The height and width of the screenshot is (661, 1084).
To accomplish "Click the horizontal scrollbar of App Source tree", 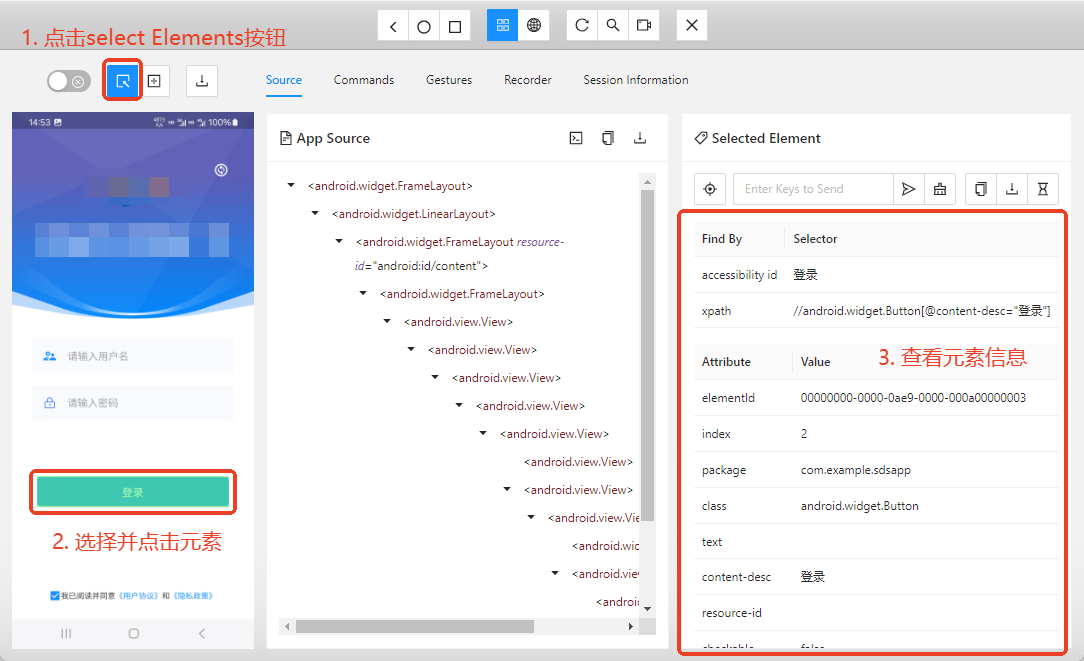I will (415, 626).
